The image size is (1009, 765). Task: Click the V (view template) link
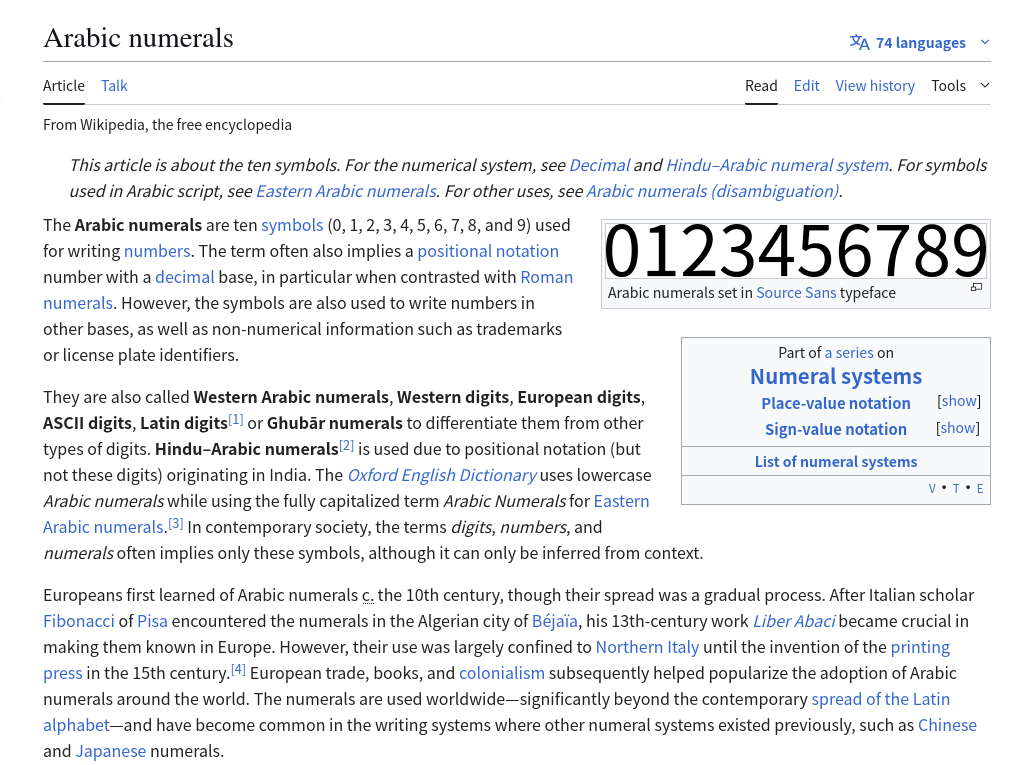pyautogui.click(x=932, y=489)
